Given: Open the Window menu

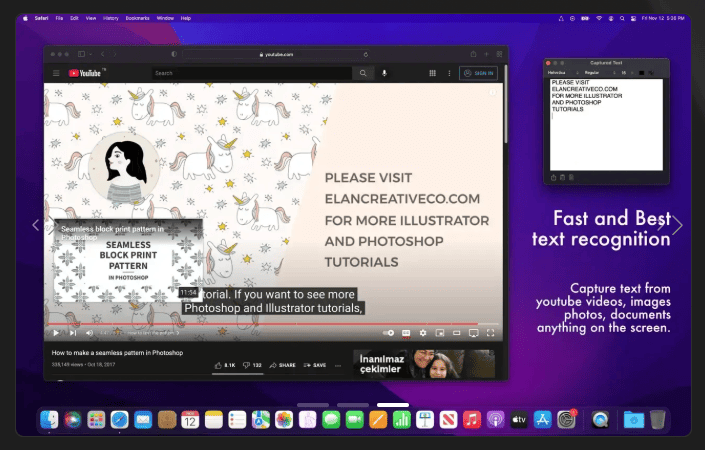Looking at the screenshot, I should point(165,18).
